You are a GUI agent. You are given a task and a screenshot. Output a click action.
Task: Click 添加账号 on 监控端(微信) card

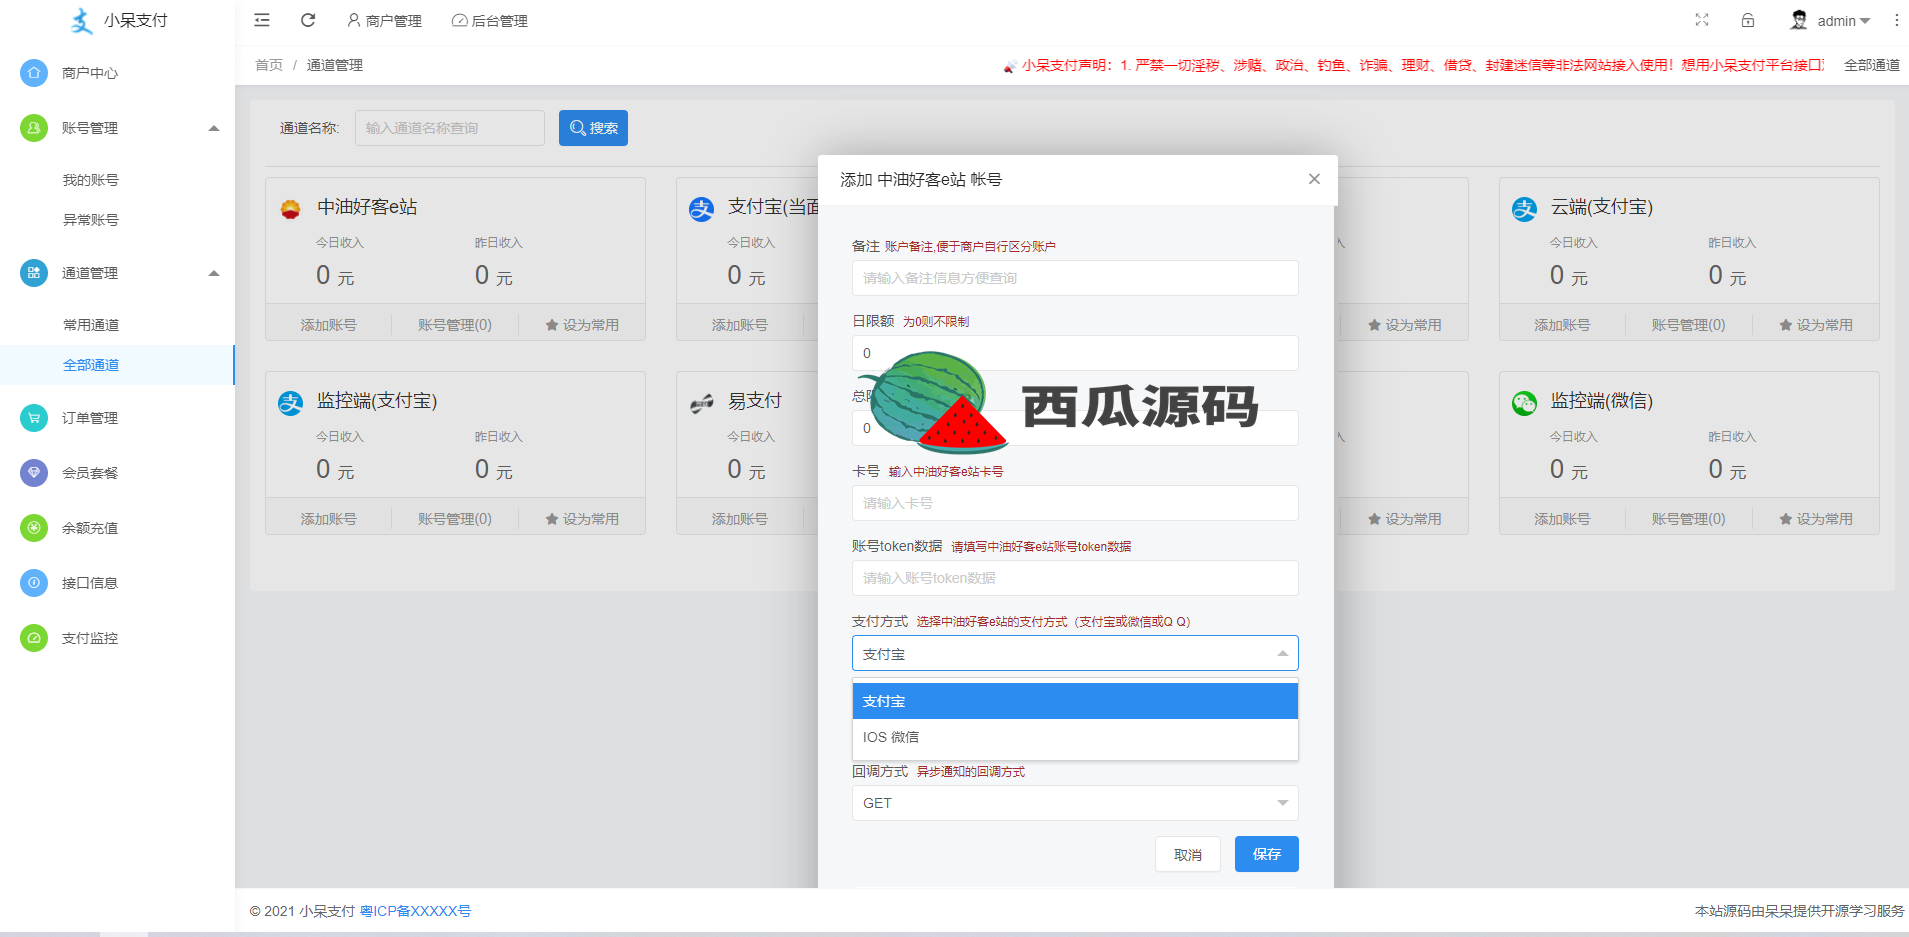coord(1562,519)
